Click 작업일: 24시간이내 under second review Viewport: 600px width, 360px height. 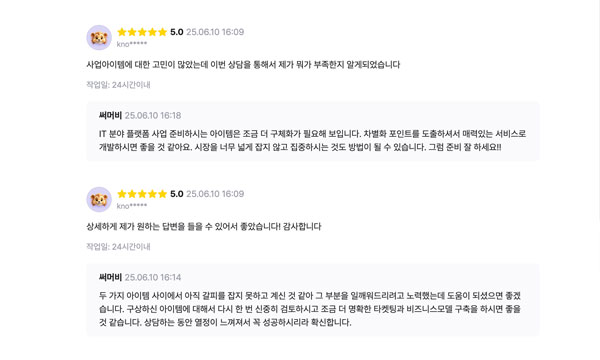(118, 247)
